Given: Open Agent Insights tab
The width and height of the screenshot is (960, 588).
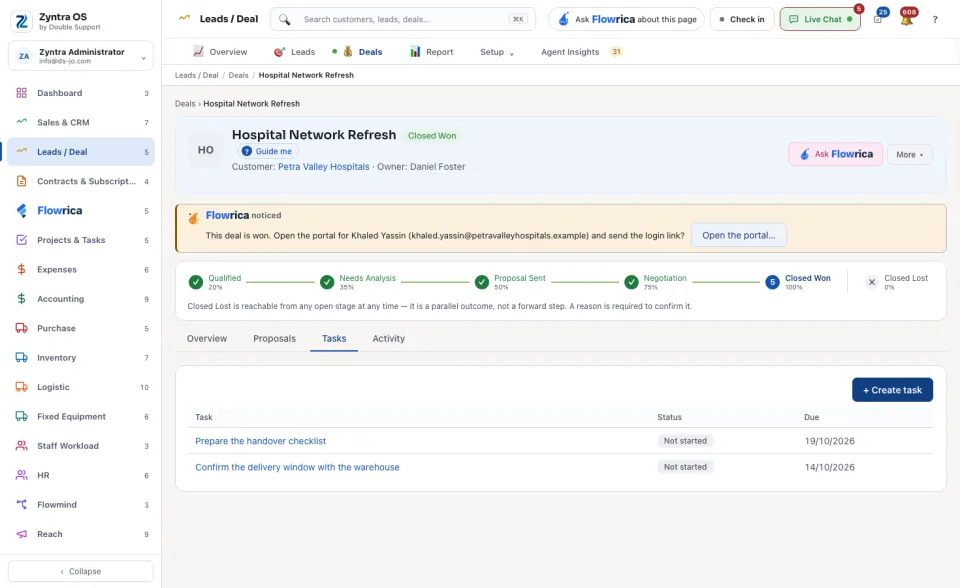Looking at the screenshot, I should click(581, 52).
